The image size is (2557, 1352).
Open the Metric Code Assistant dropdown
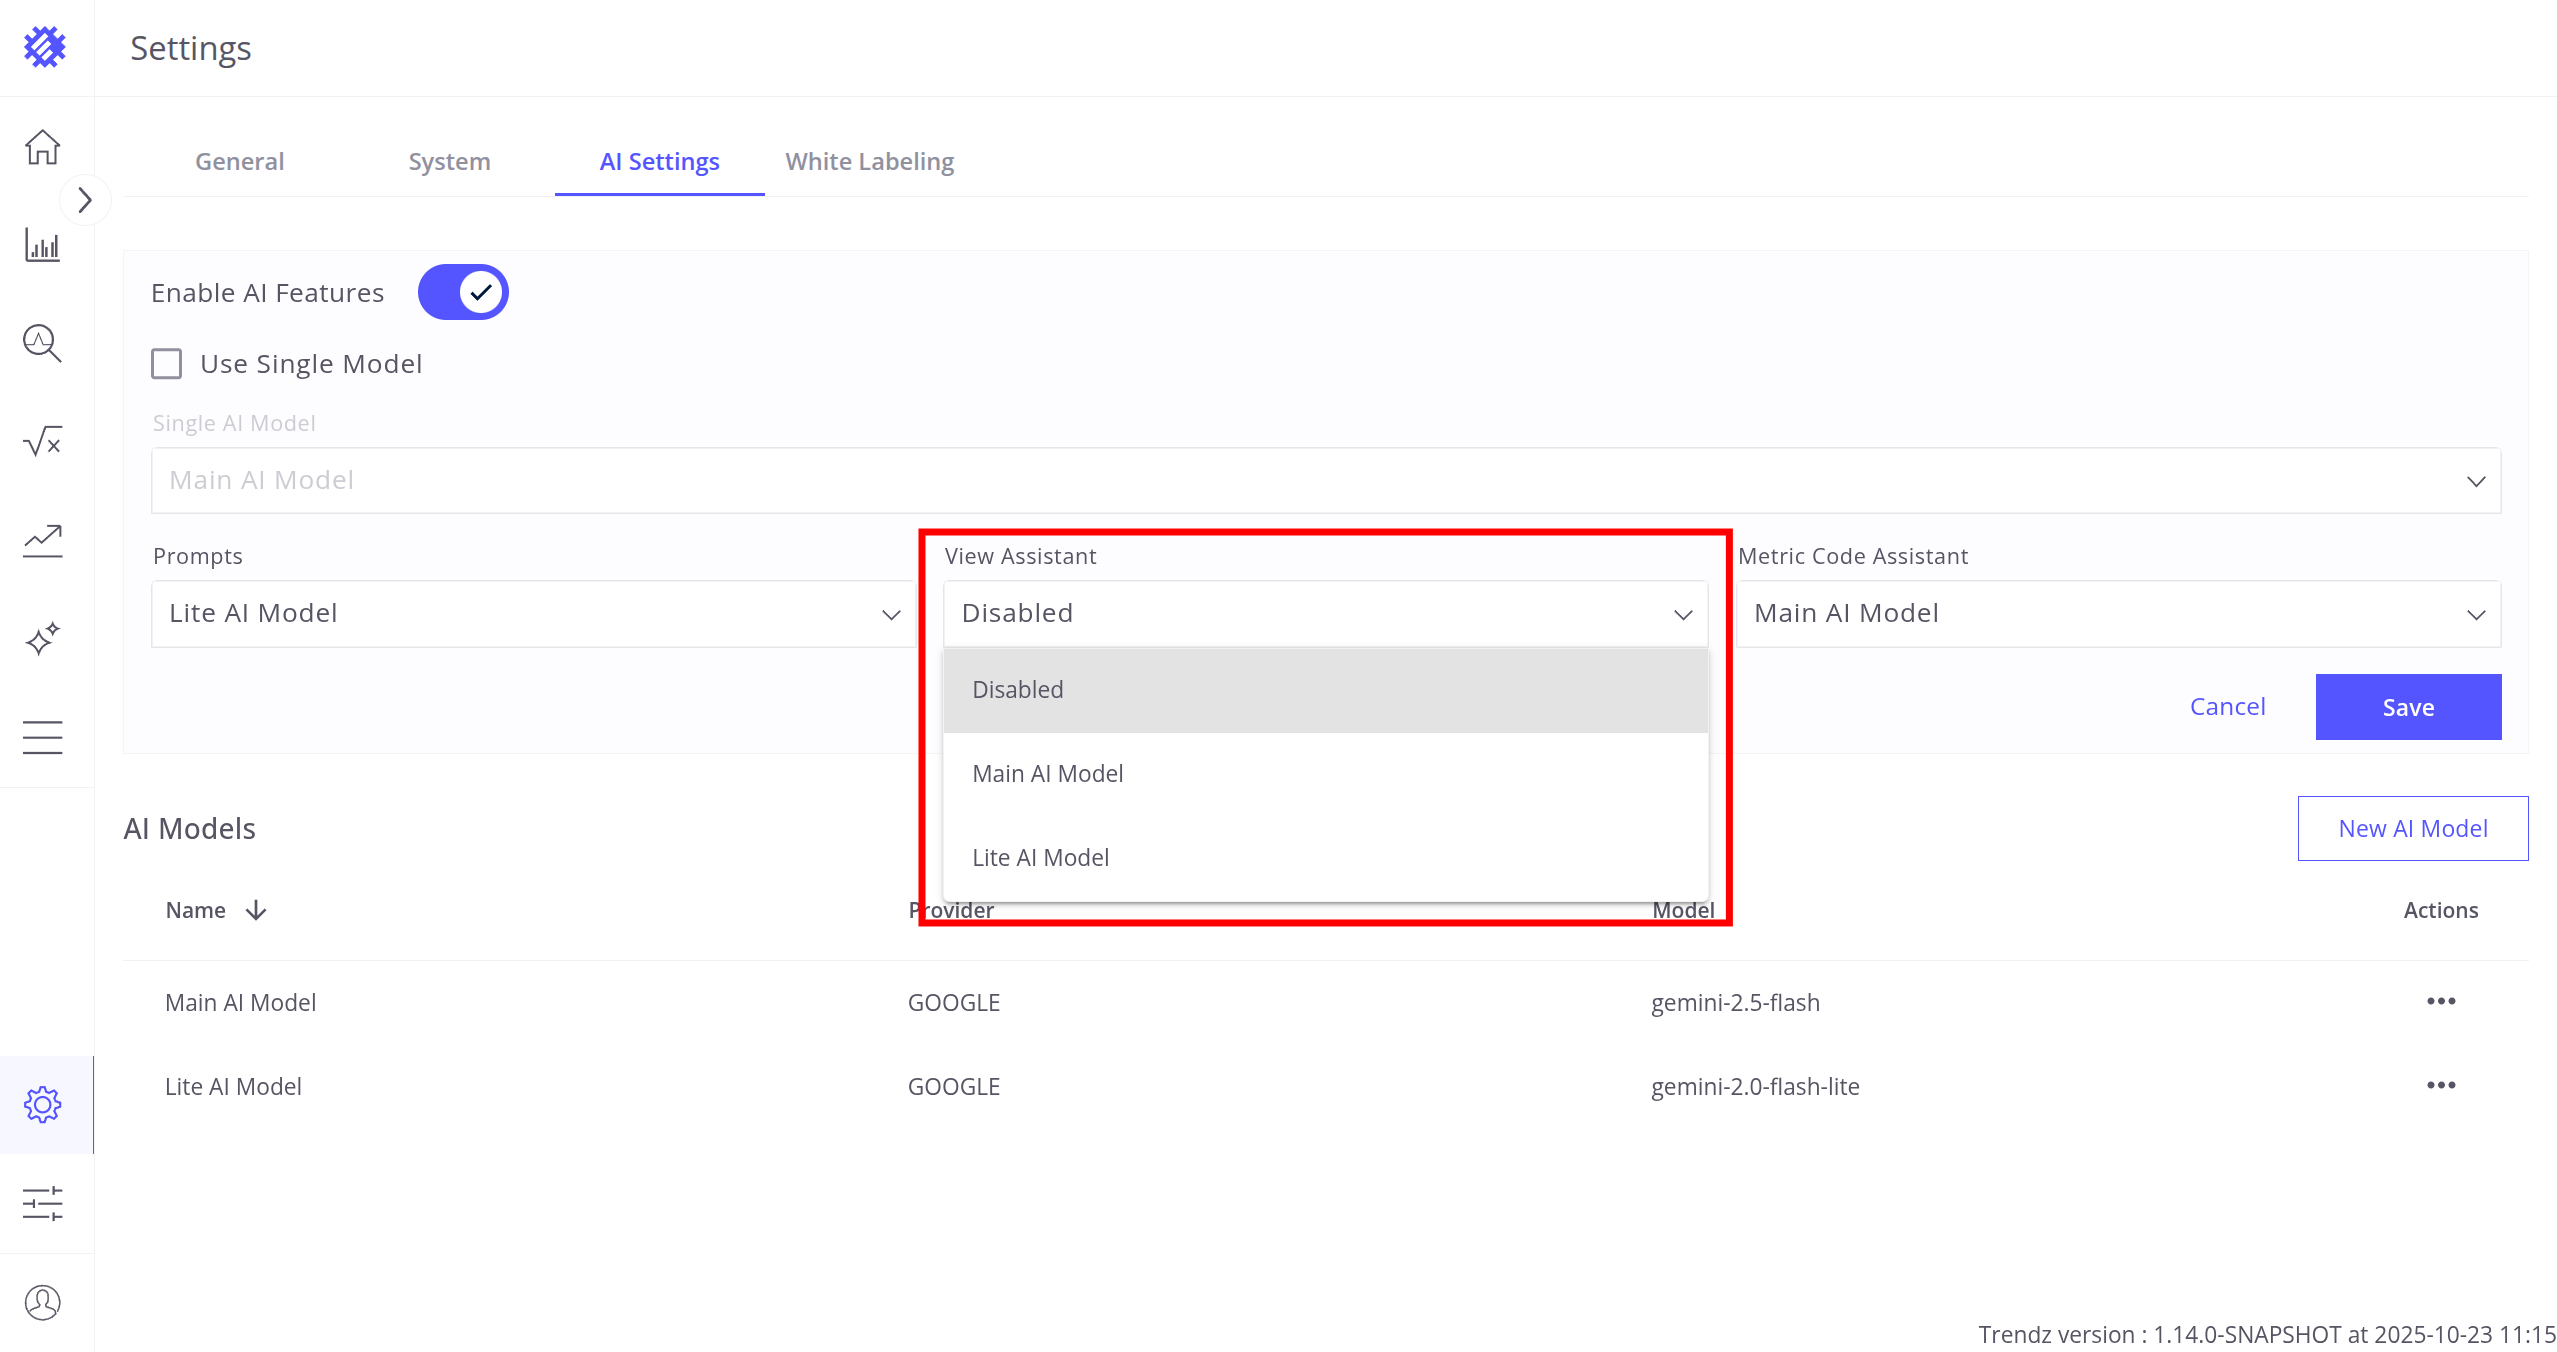click(2118, 614)
